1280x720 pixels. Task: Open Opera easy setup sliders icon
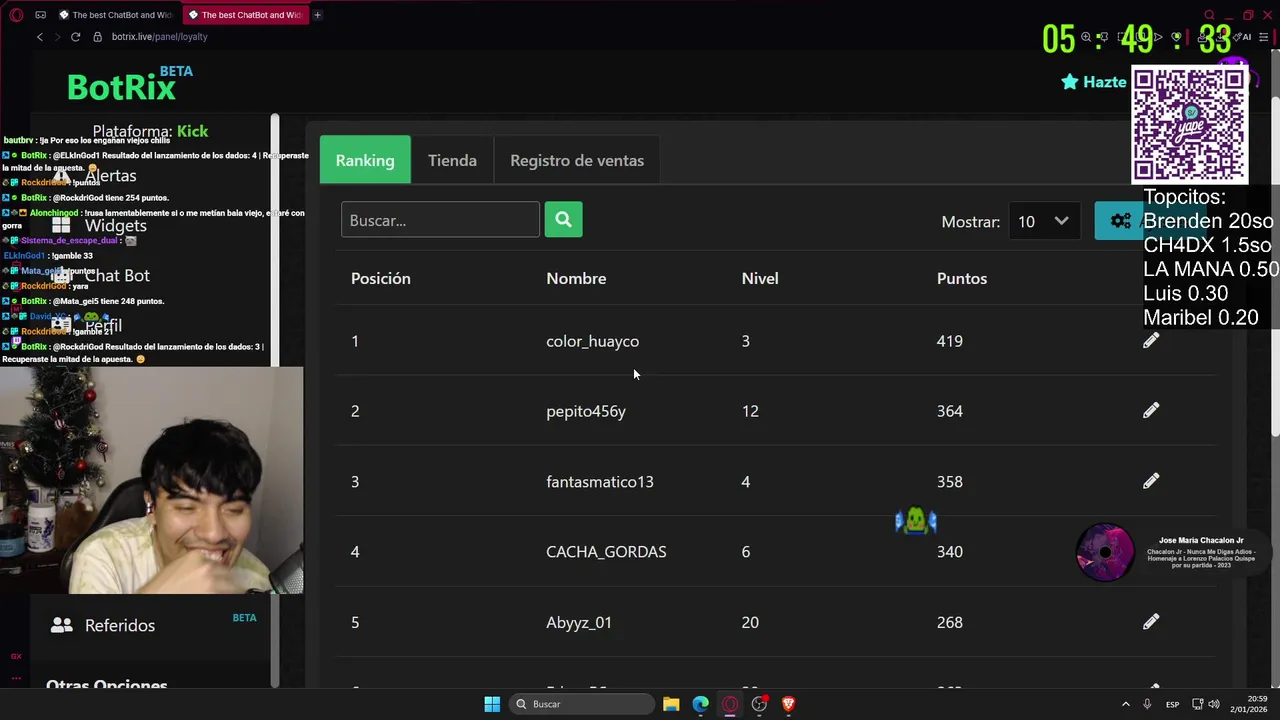1264,37
